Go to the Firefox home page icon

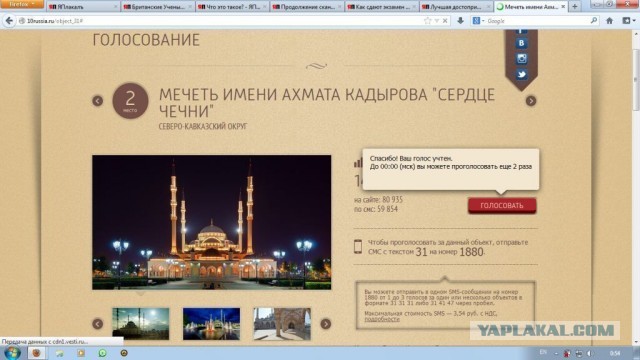(x=609, y=21)
